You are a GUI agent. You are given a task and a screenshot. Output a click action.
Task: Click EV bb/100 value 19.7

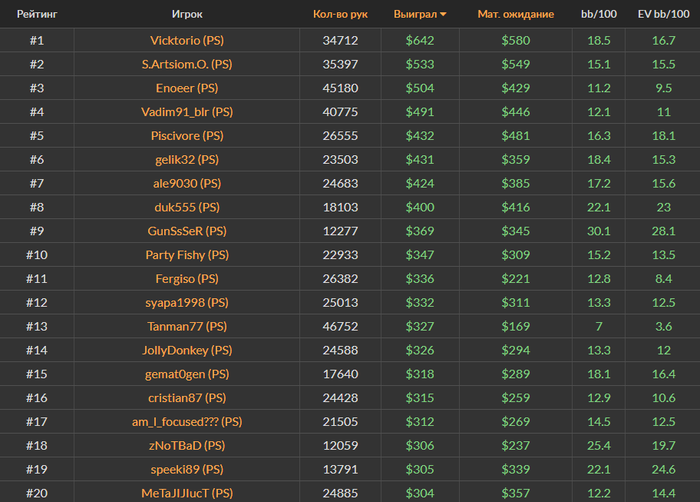click(663, 446)
